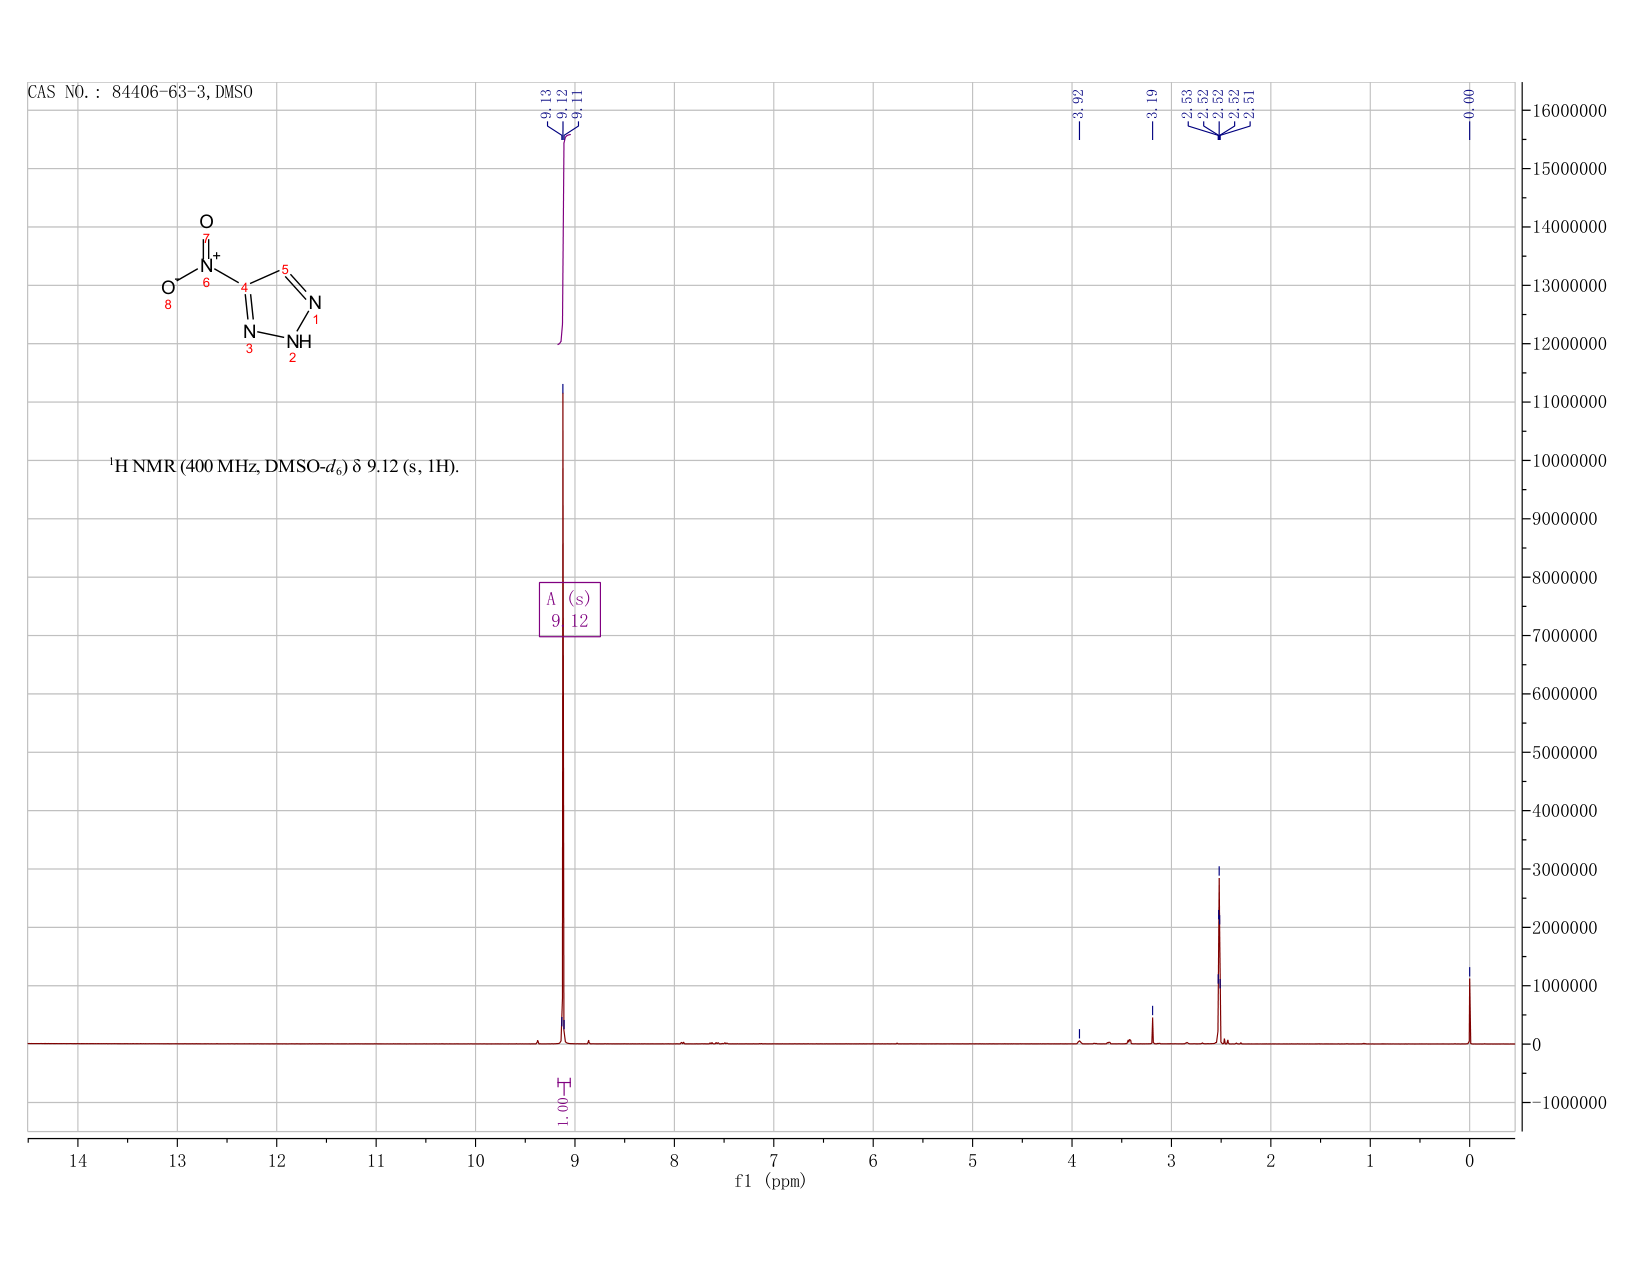Select the CAS NO. title text
The height and width of the screenshot is (1275, 1650).
coord(140,92)
